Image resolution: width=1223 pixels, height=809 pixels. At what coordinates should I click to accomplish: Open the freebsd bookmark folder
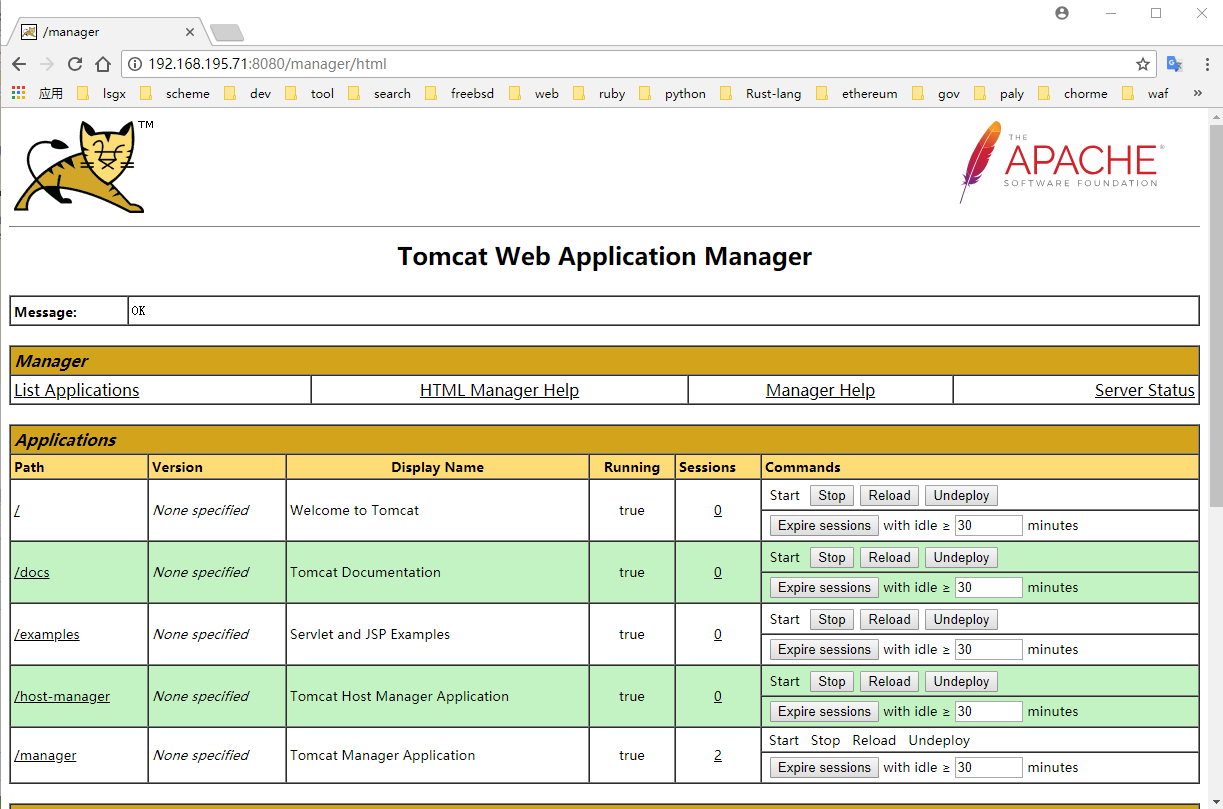point(460,93)
